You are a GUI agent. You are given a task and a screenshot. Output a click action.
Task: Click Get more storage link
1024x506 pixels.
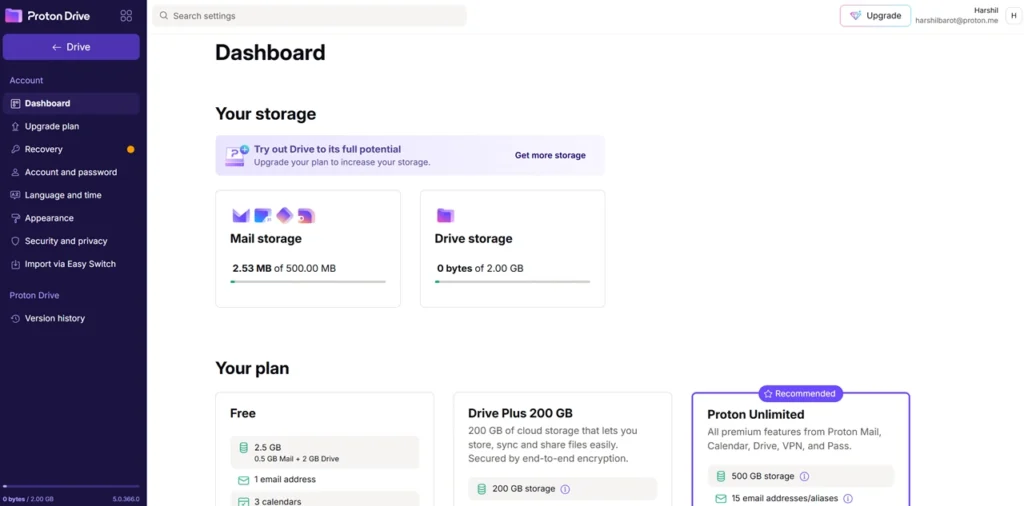(x=550, y=155)
